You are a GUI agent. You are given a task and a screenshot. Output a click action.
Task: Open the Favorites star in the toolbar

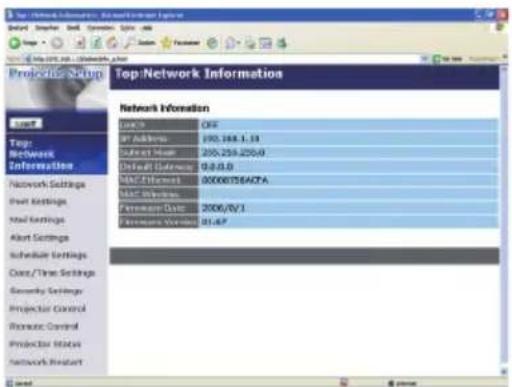tap(180, 43)
